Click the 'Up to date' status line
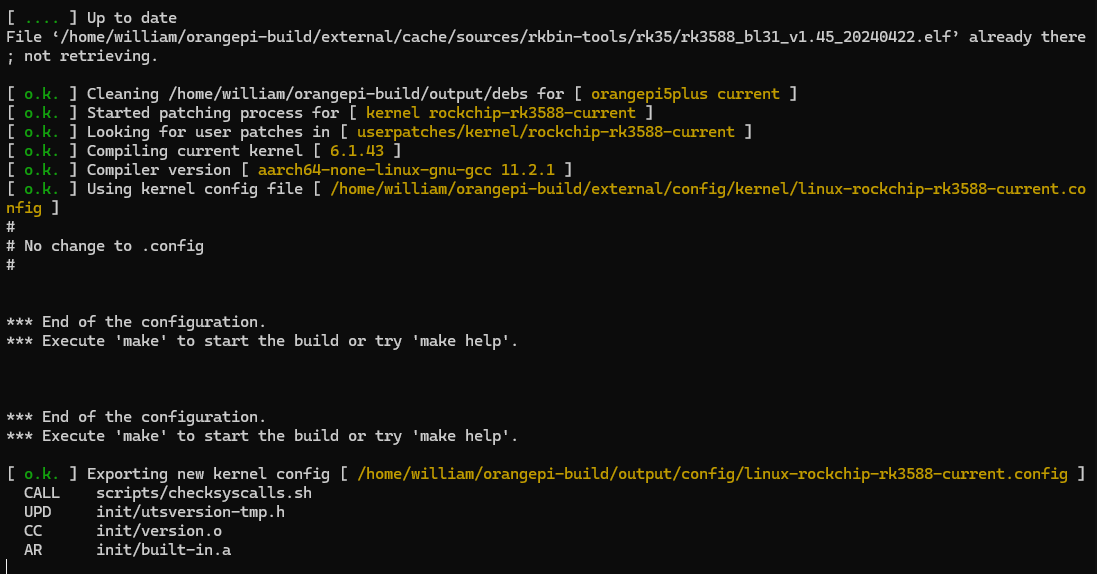Image resolution: width=1097 pixels, height=574 pixels. pyautogui.click(x=91, y=18)
